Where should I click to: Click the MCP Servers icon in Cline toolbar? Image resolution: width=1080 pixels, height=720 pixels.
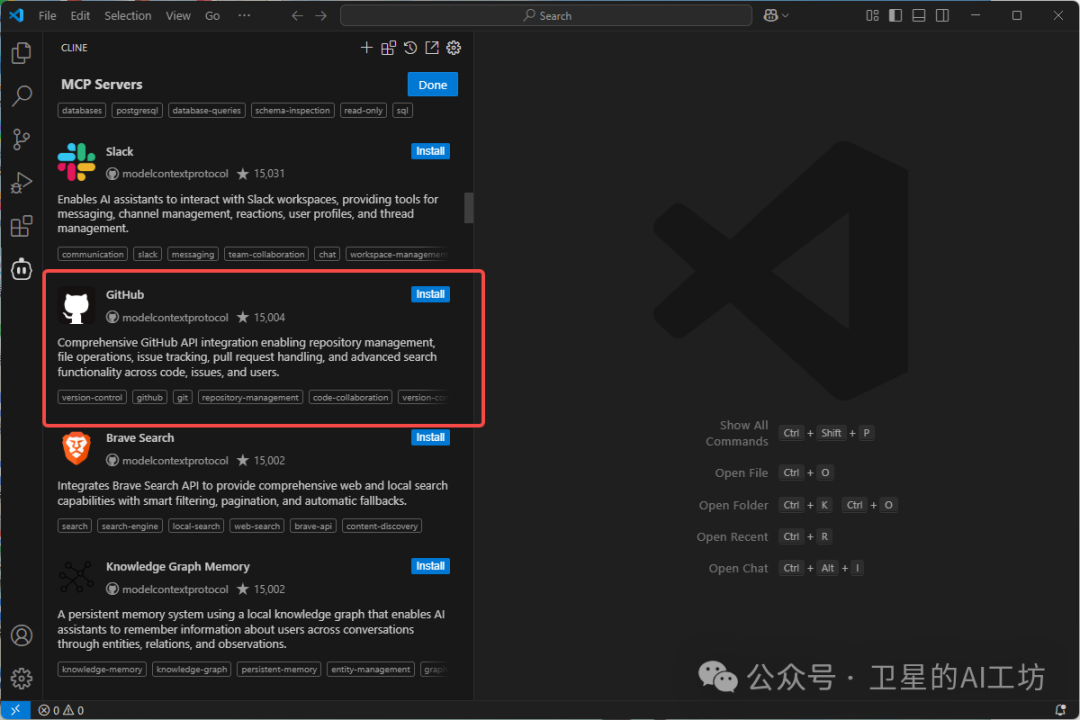(x=388, y=47)
